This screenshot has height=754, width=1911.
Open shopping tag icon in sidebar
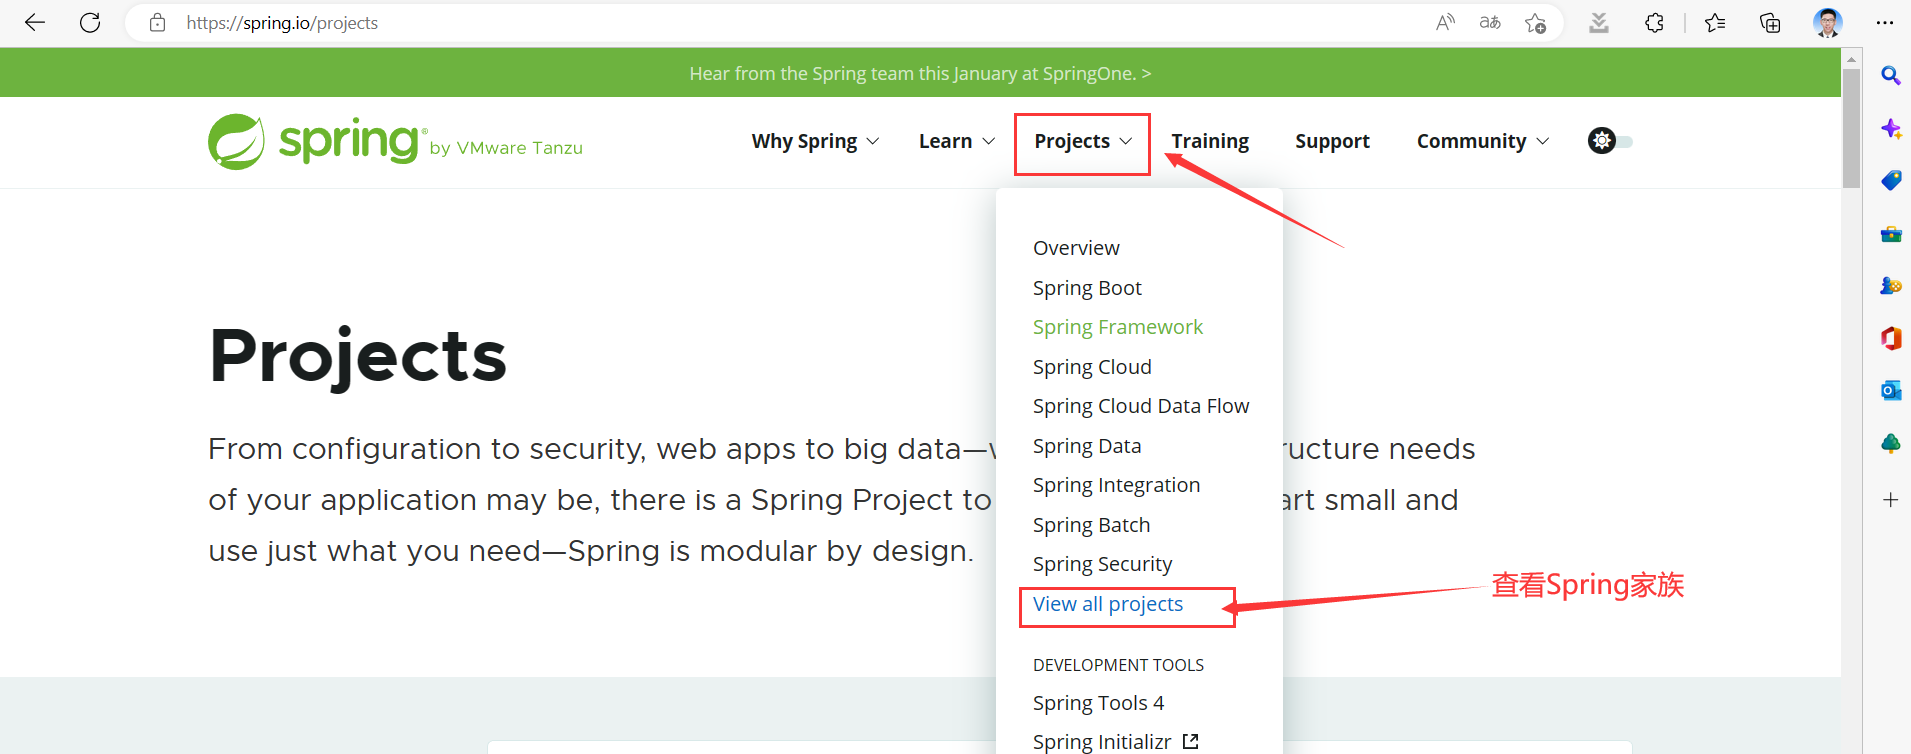coord(1890,181)
